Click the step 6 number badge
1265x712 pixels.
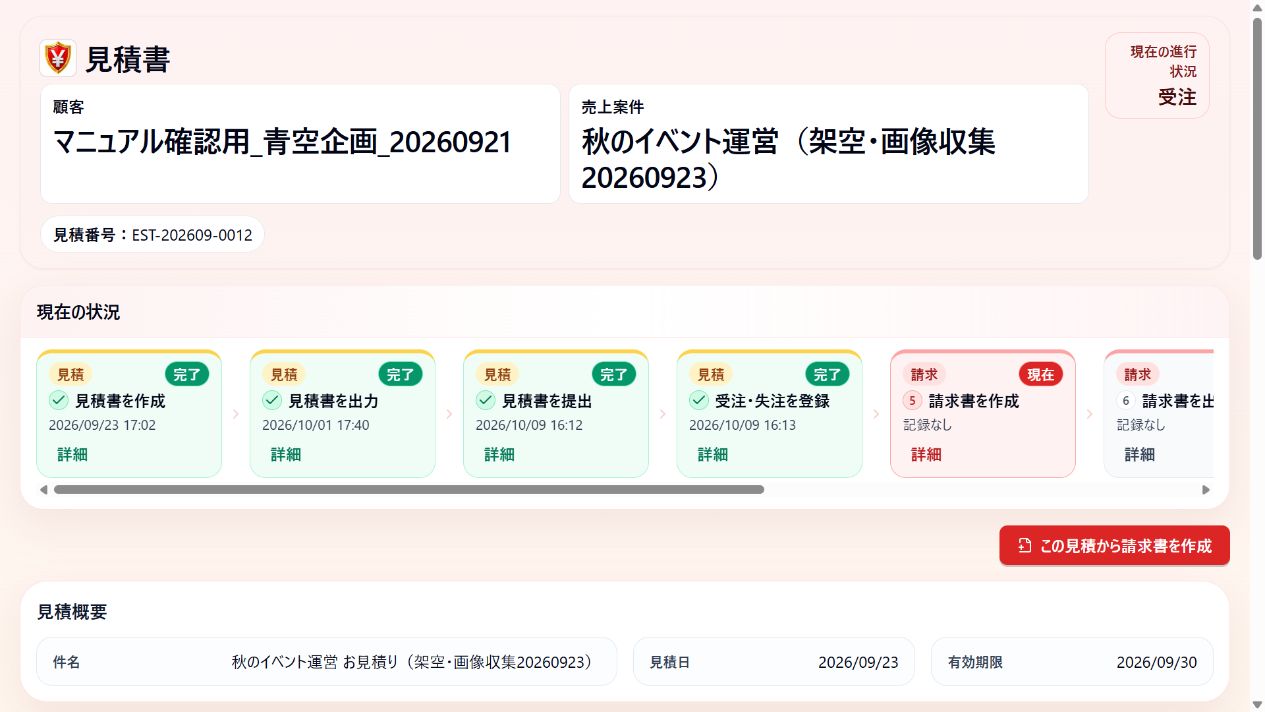point(1125,401)
